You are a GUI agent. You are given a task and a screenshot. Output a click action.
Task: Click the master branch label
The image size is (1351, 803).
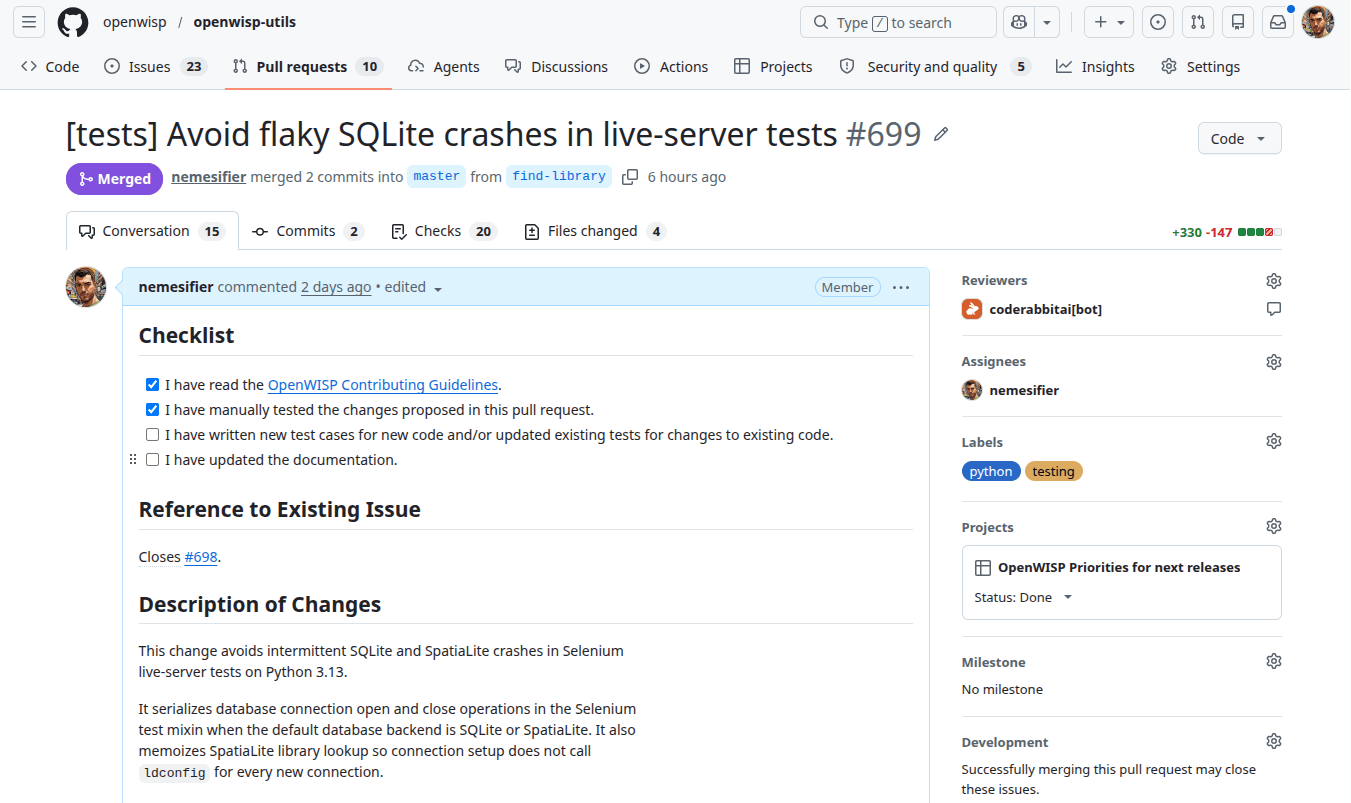pos(437,177)
